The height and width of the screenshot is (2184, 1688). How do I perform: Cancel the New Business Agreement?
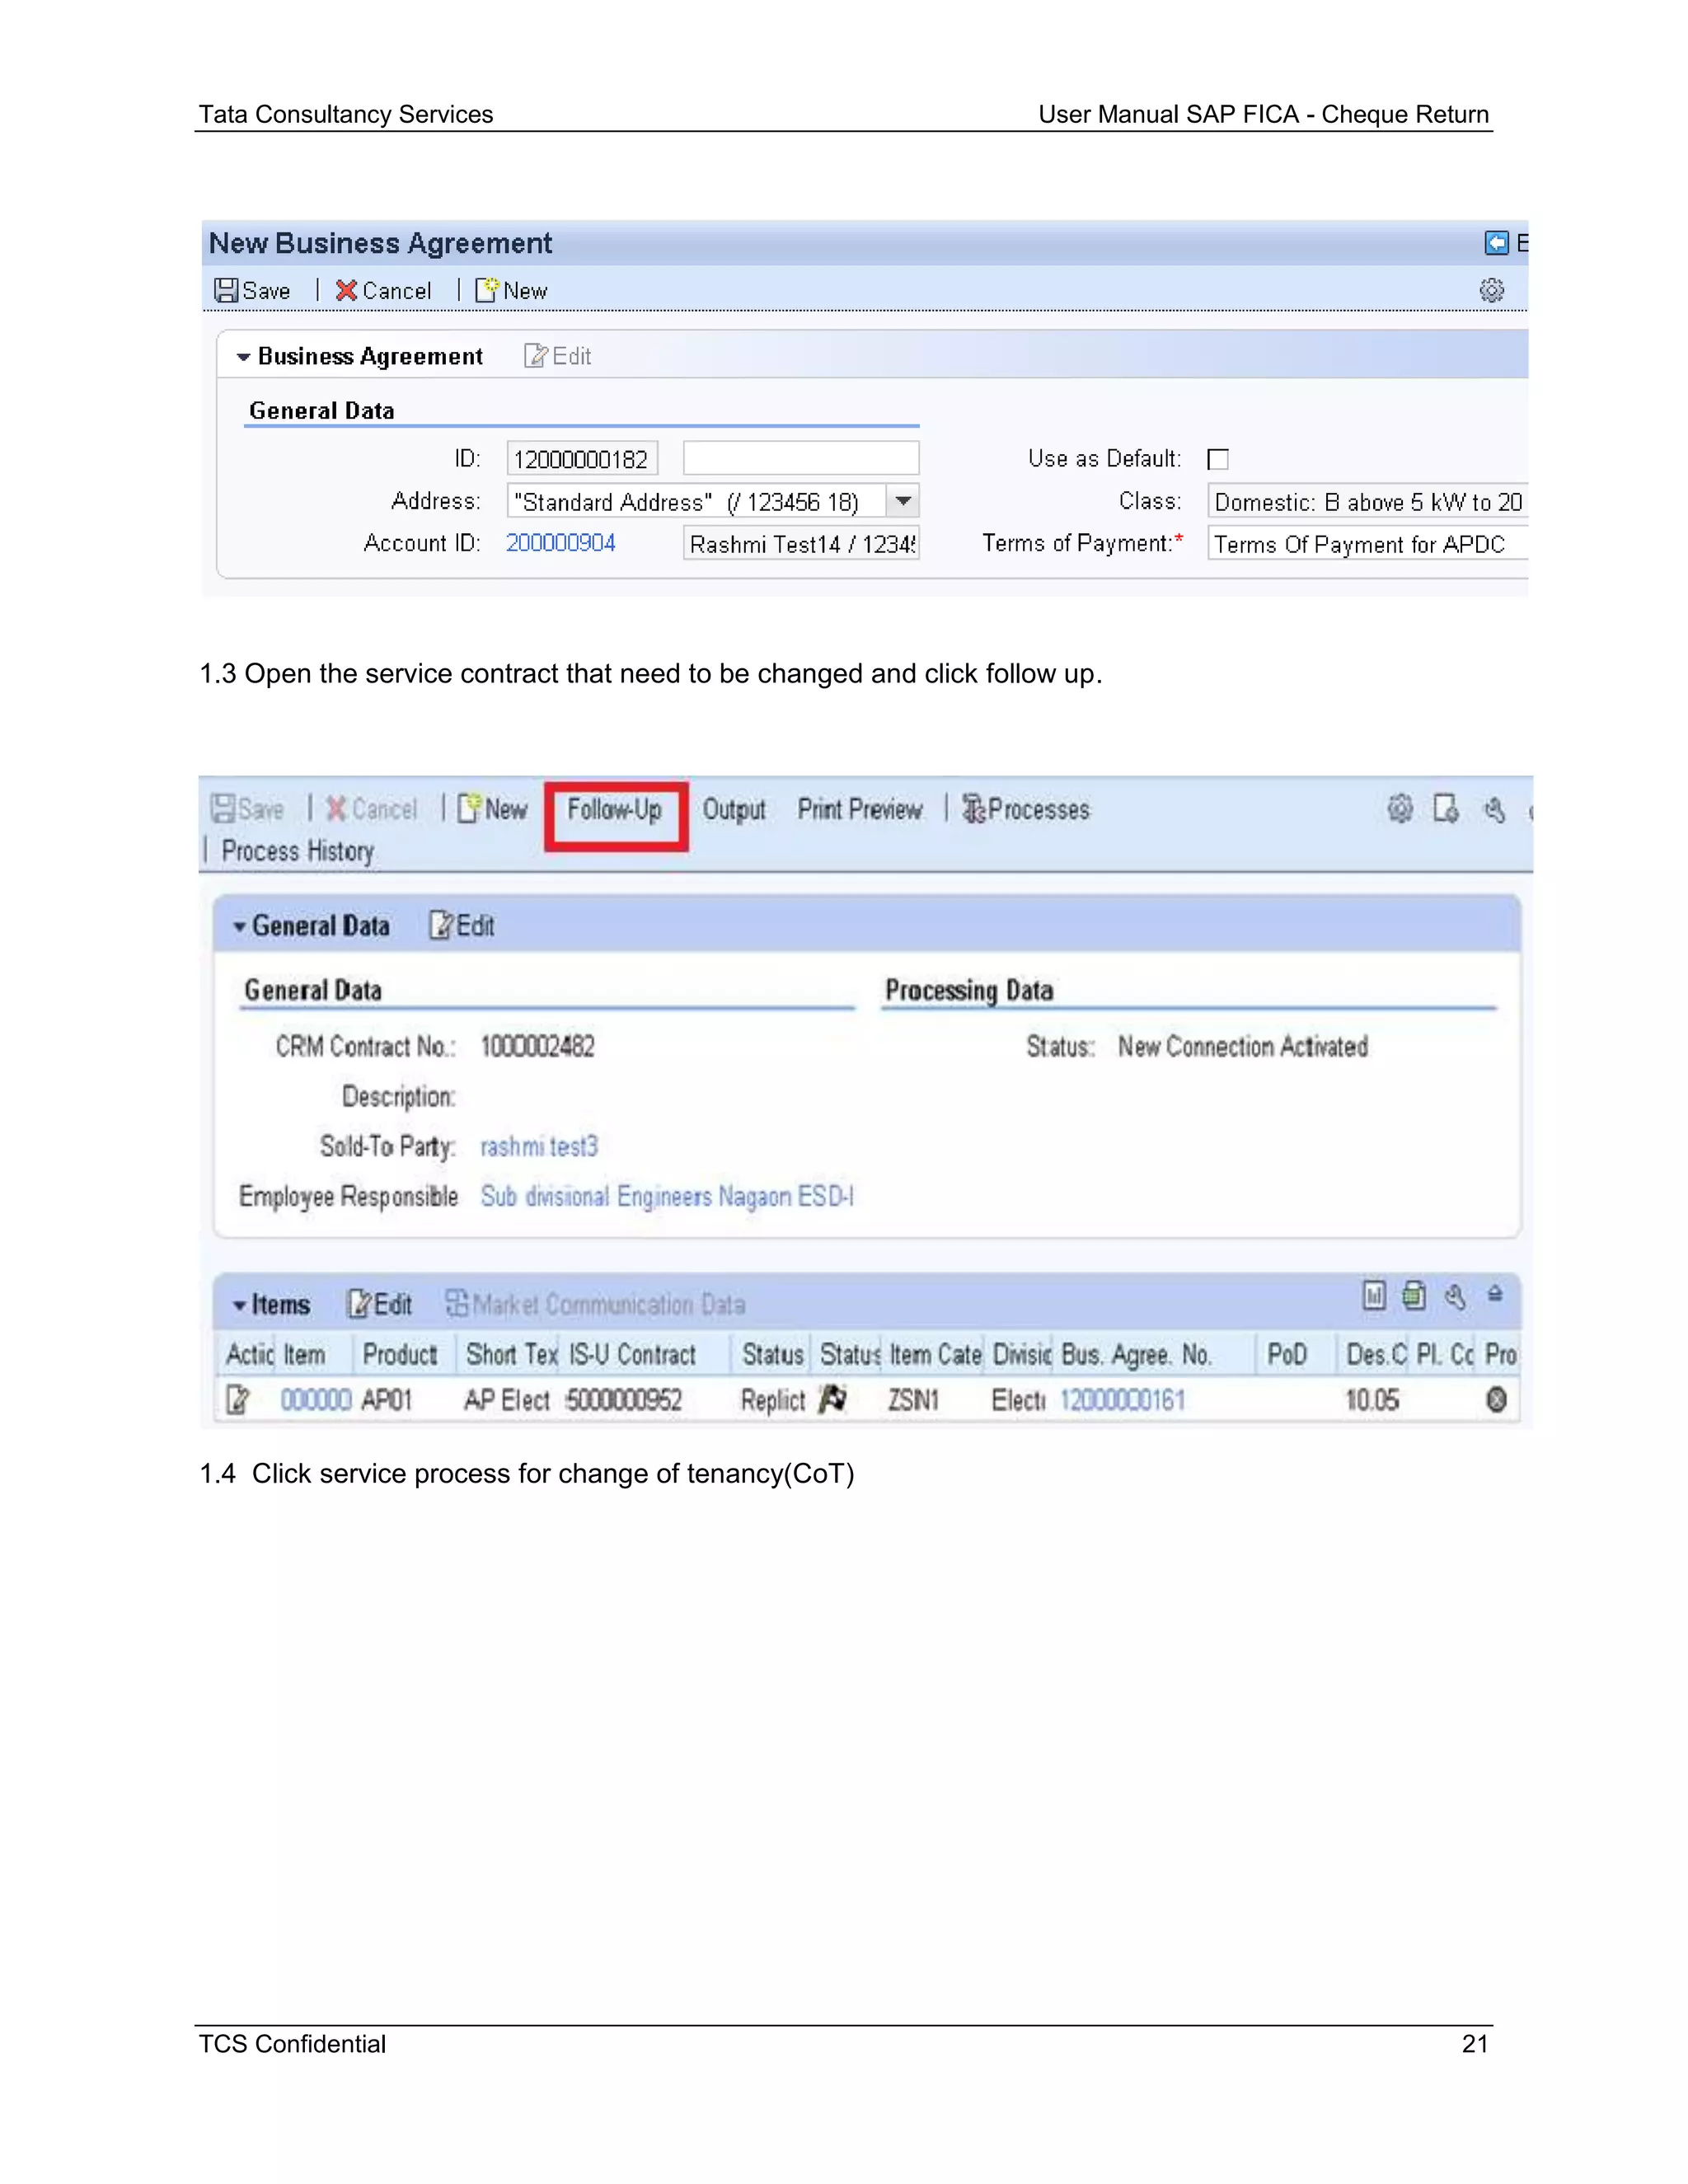click(x=384, y=291)
